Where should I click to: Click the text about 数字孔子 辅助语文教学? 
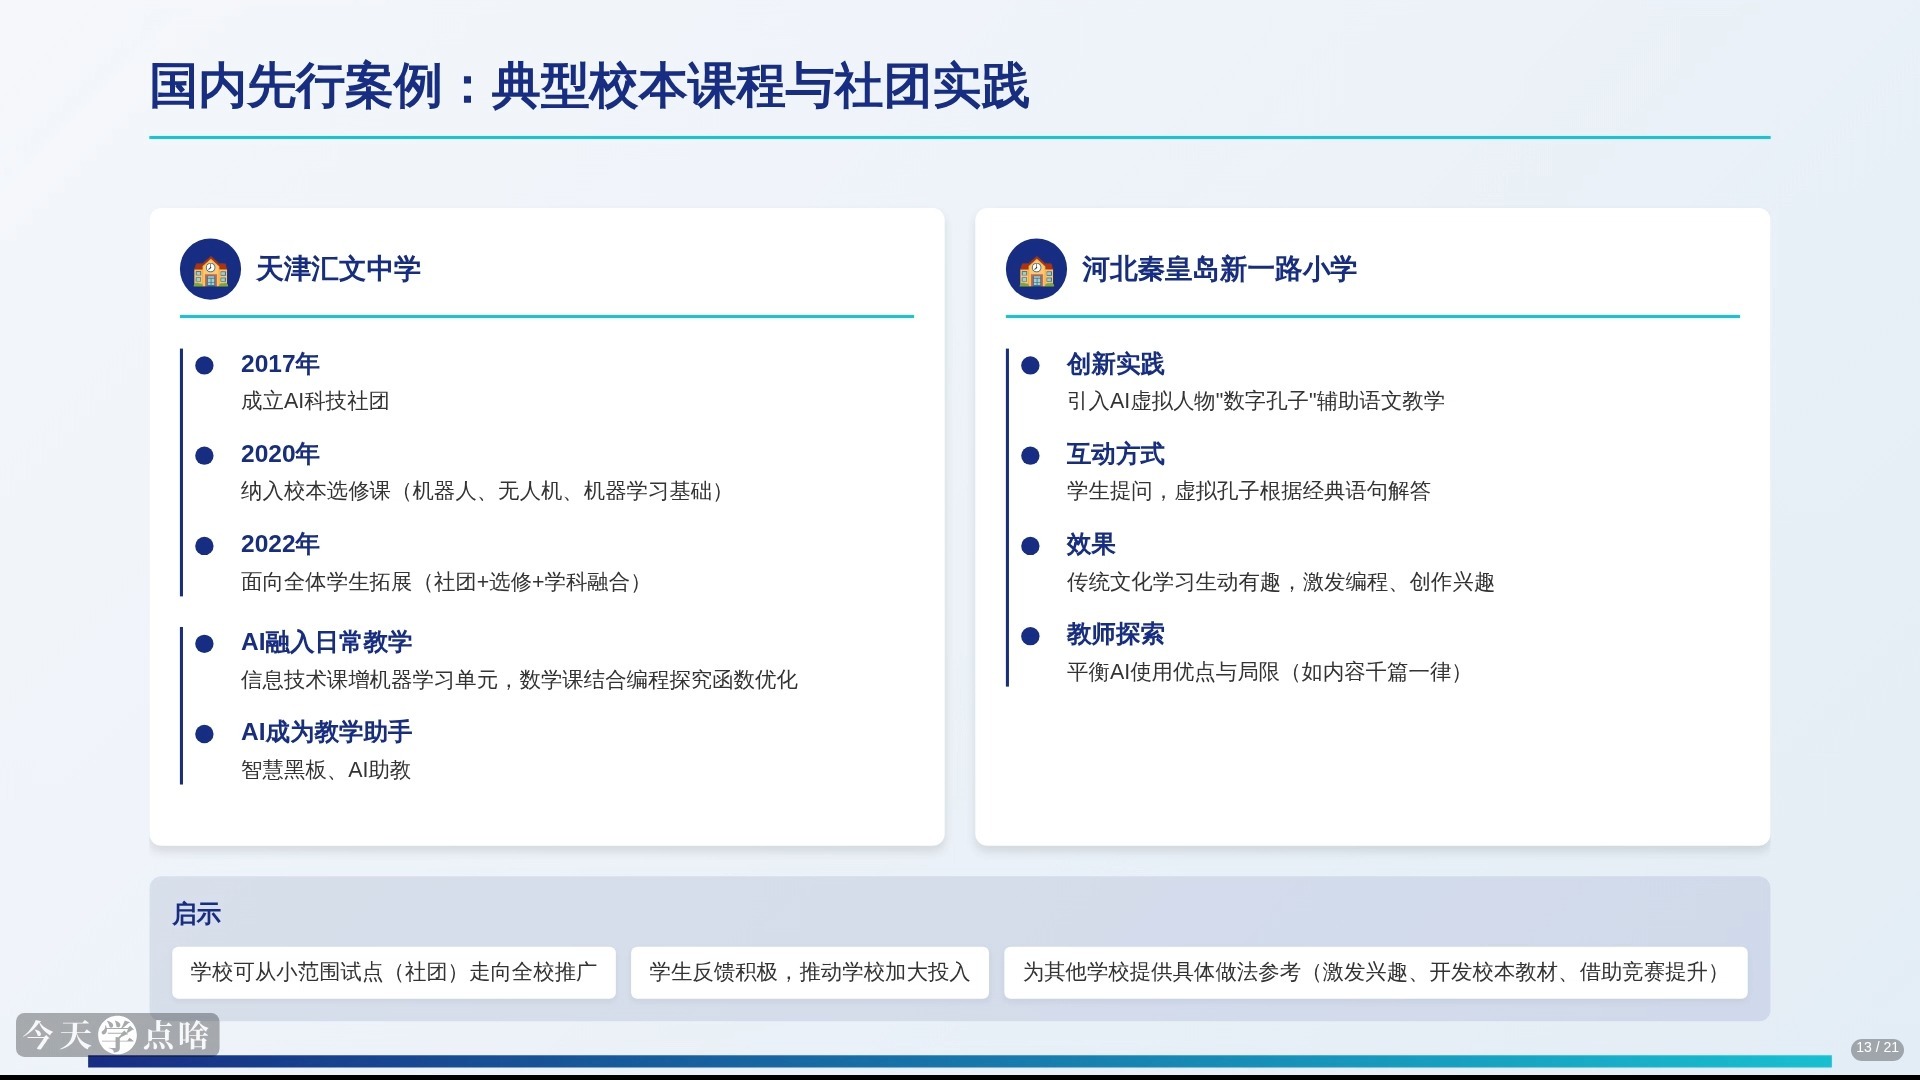(1255, 401)
